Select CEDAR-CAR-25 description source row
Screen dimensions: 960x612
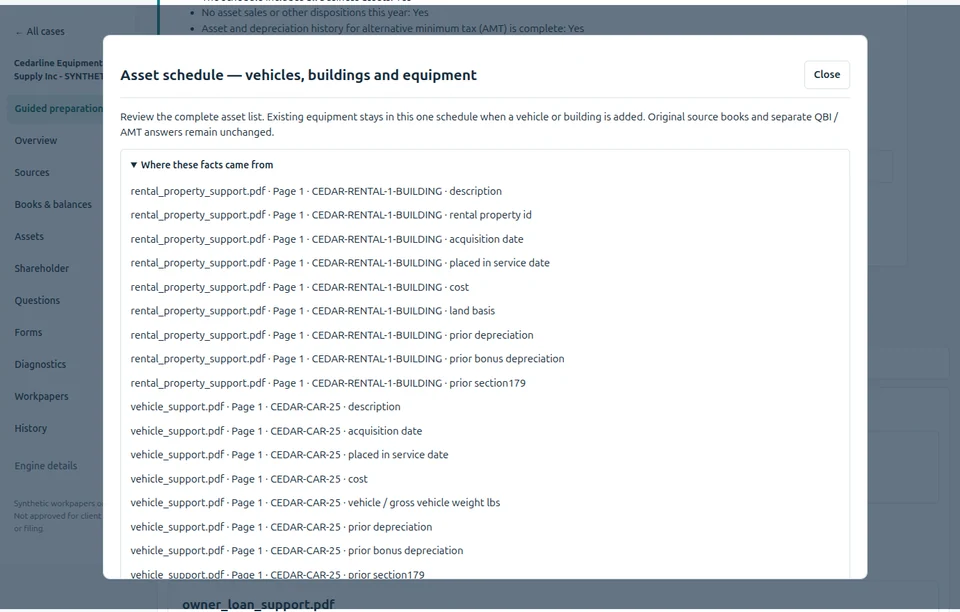(x=265, y=407)
